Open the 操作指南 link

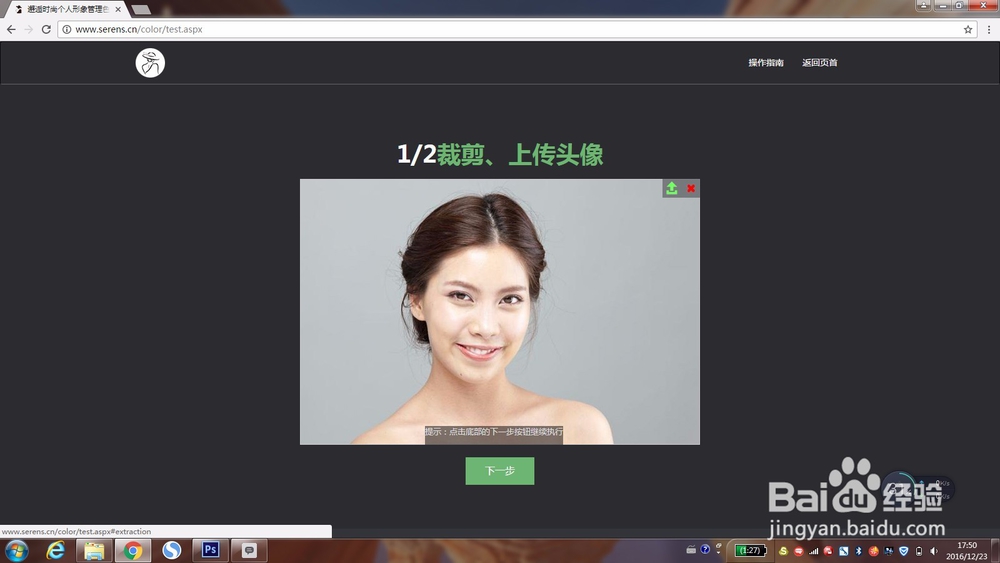click(766, 62)
